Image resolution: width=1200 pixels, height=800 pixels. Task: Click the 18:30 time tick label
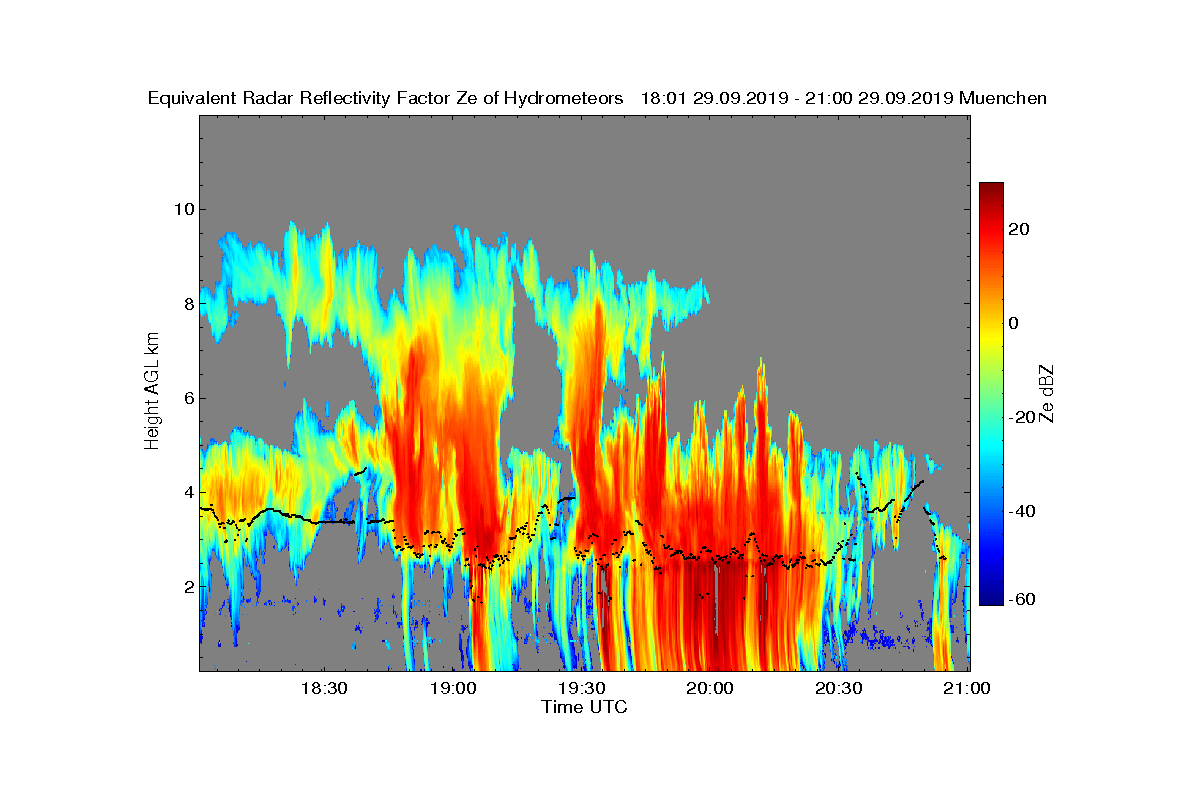coord(323,688)
